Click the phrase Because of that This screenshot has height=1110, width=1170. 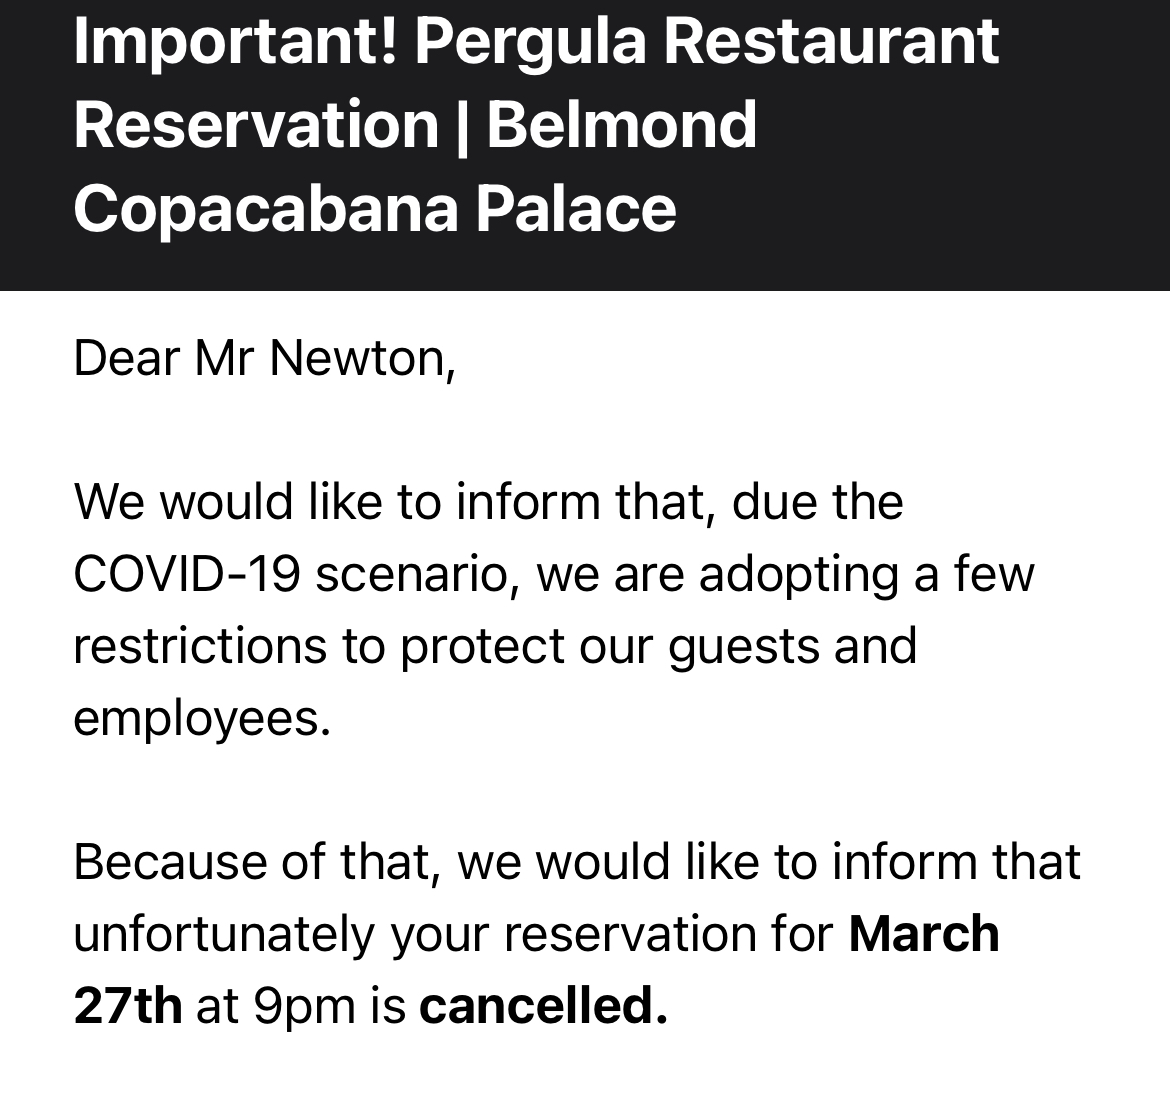pos(255,862)
